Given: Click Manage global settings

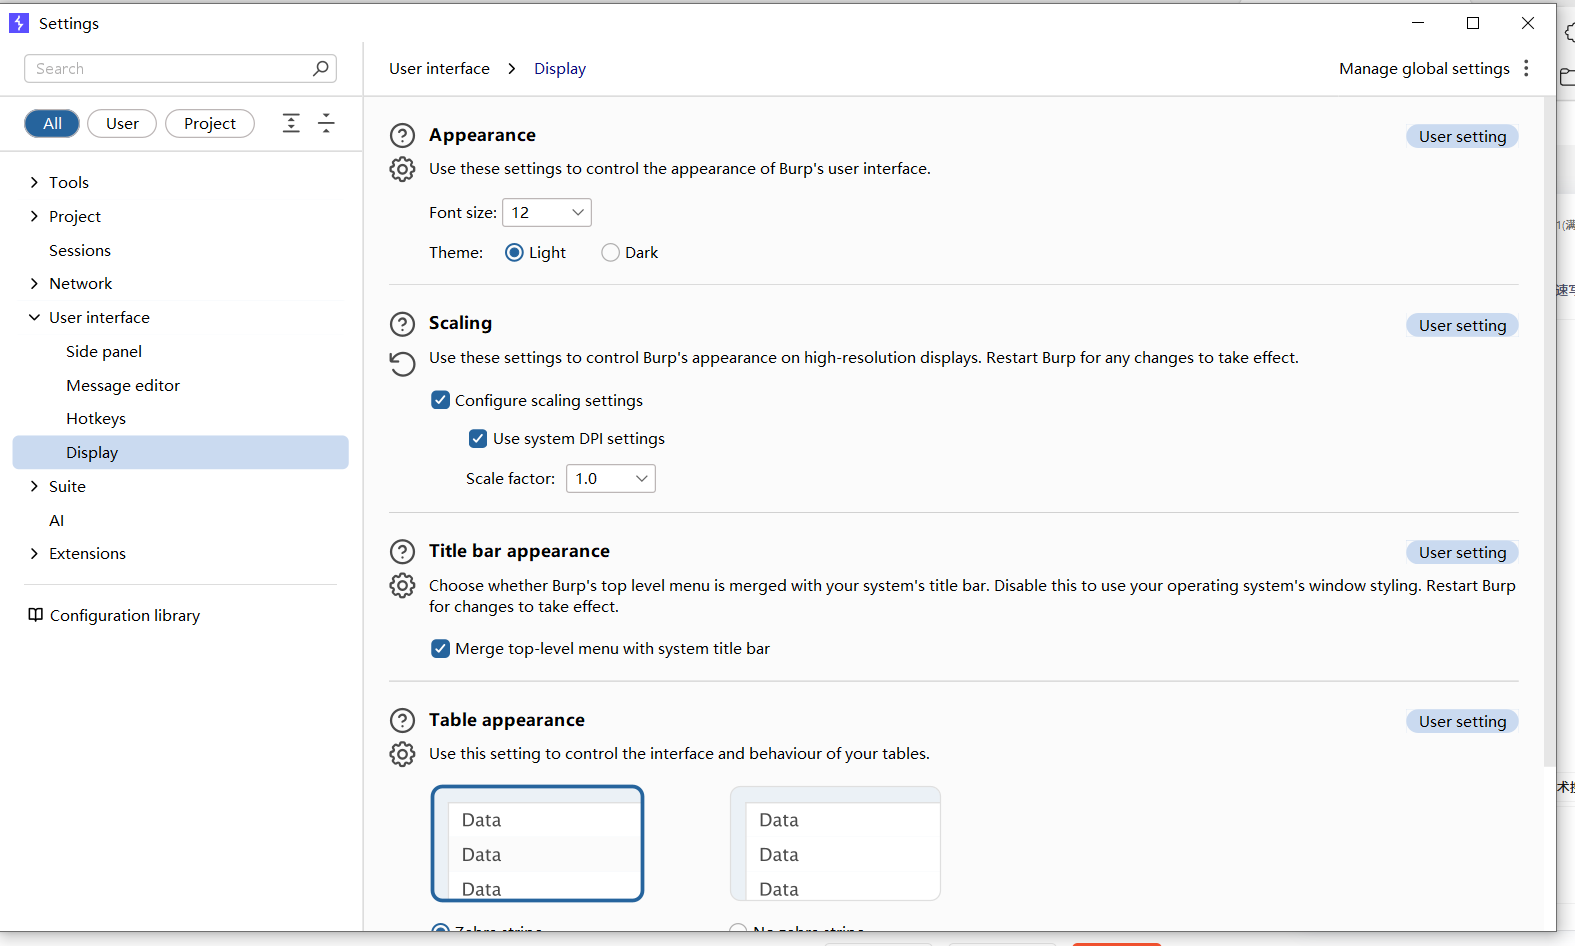Looking at the screenshot, I should (x=1424, y=68).
